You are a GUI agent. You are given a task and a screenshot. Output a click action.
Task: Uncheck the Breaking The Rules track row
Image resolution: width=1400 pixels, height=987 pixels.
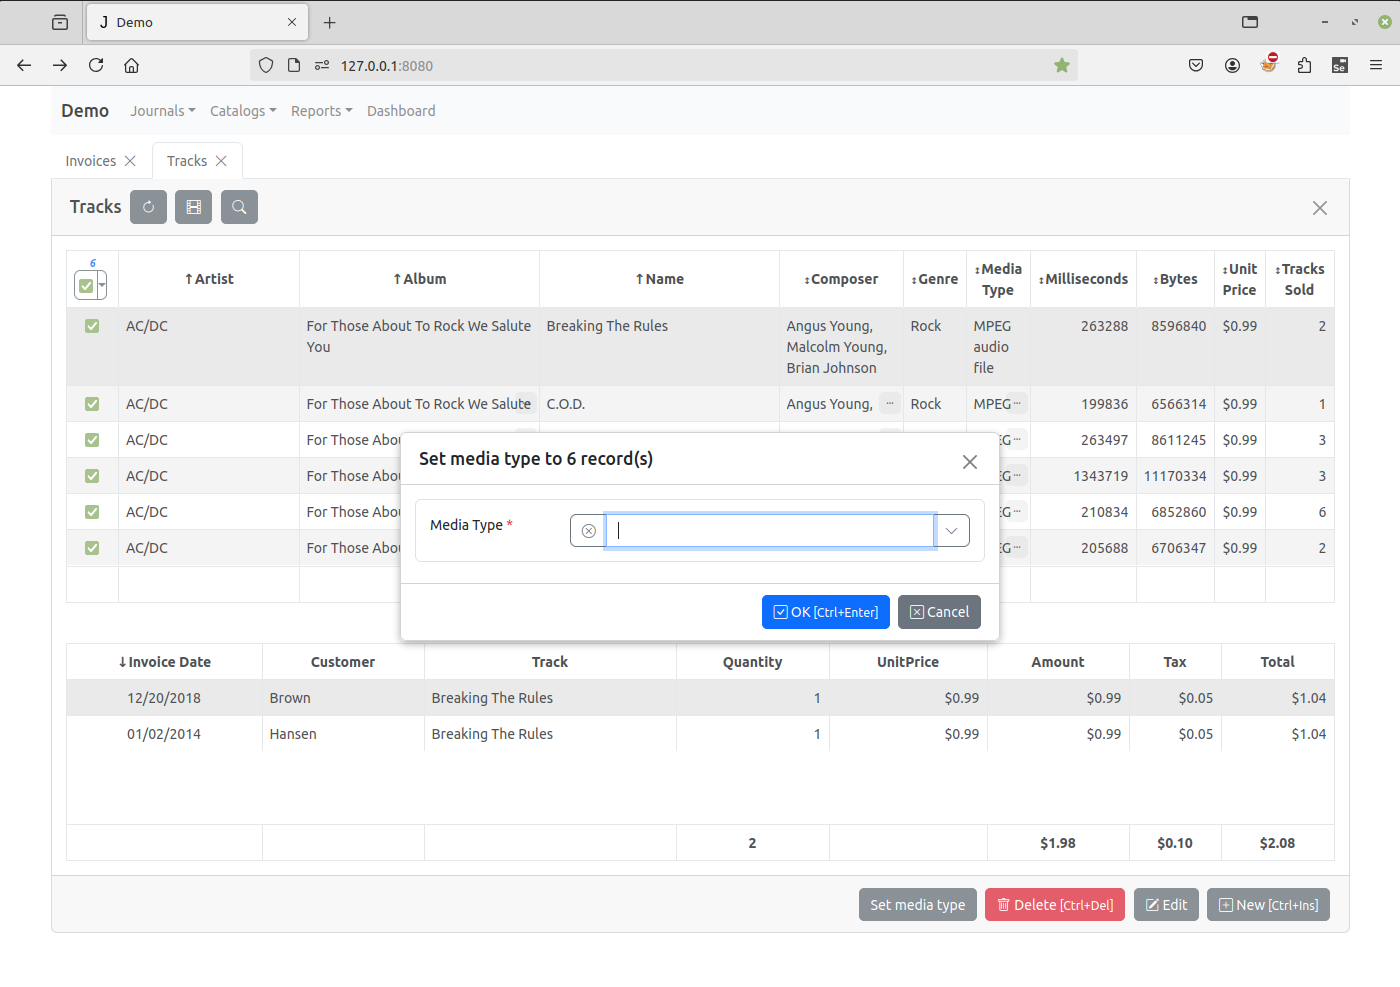[x=92, y=326]
